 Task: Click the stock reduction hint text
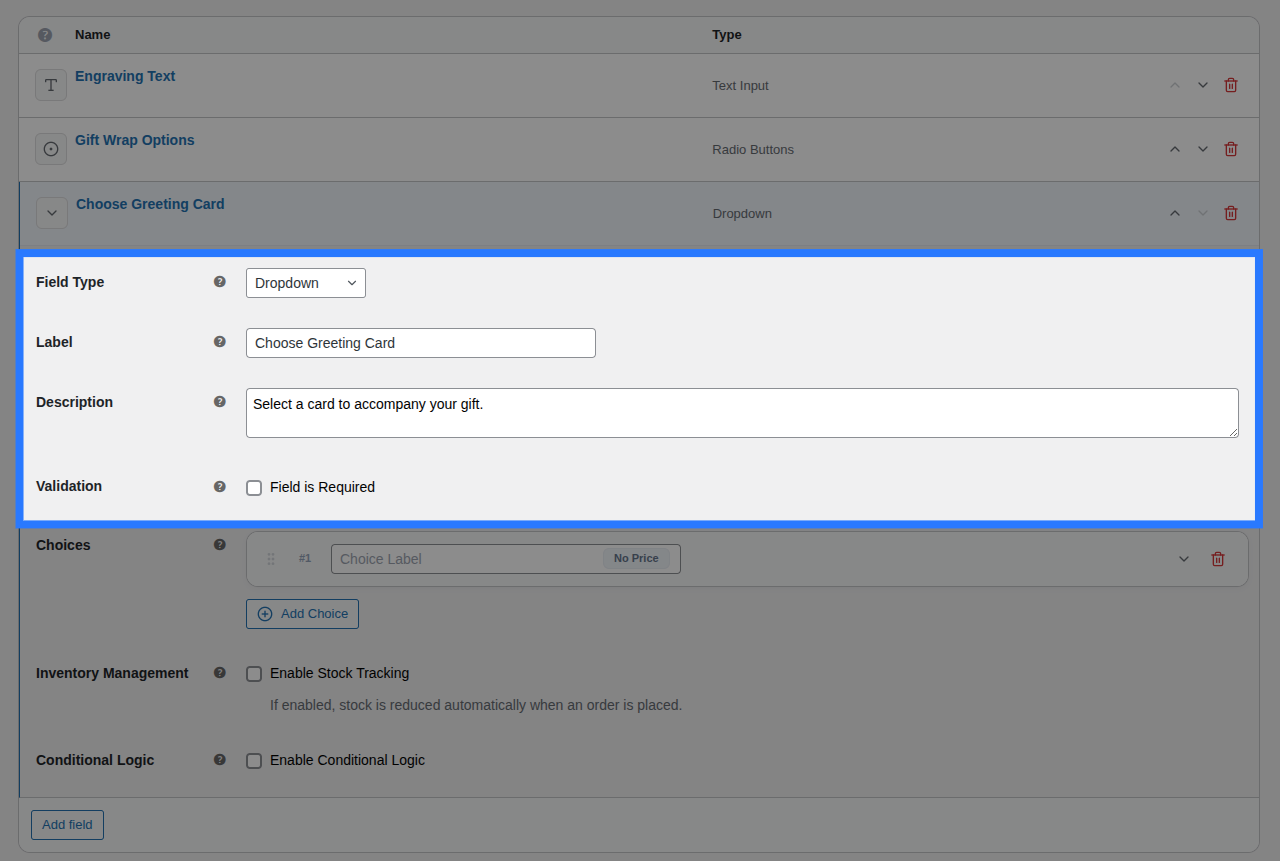point(476,705)
